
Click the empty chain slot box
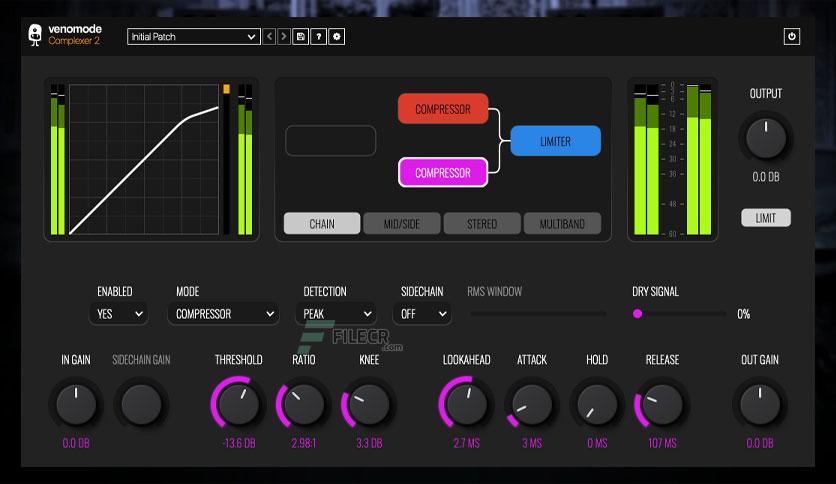point(331,141)
